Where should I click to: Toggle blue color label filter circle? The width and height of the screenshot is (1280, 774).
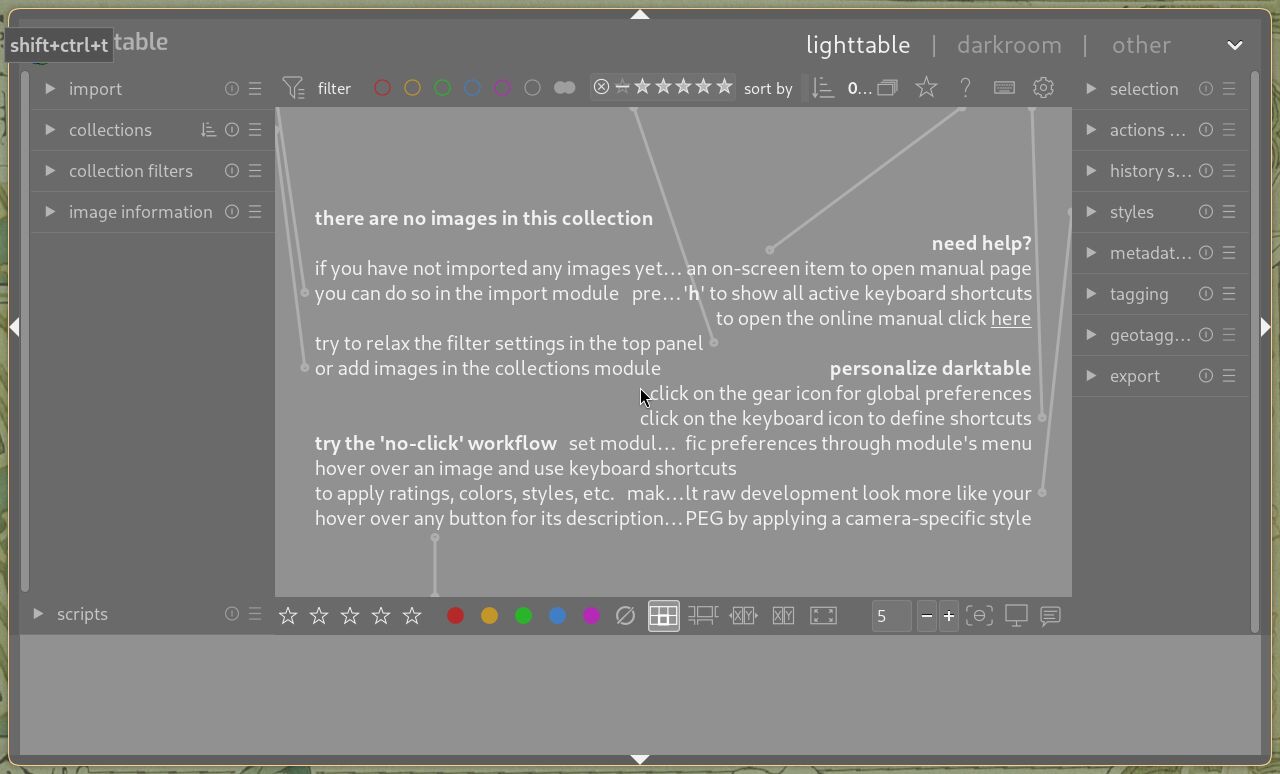pos(472,88)
